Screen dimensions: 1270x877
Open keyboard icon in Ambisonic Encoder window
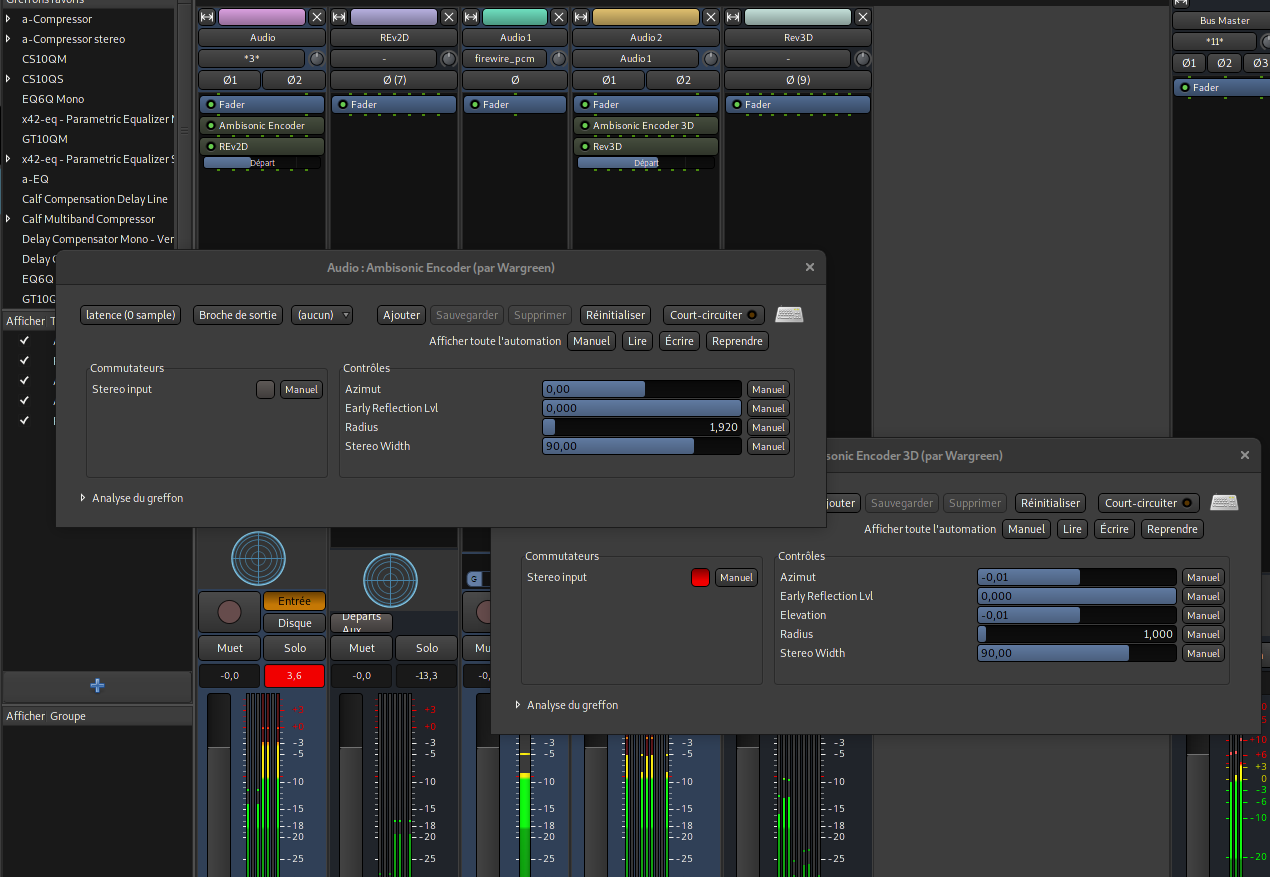point(789,315)
